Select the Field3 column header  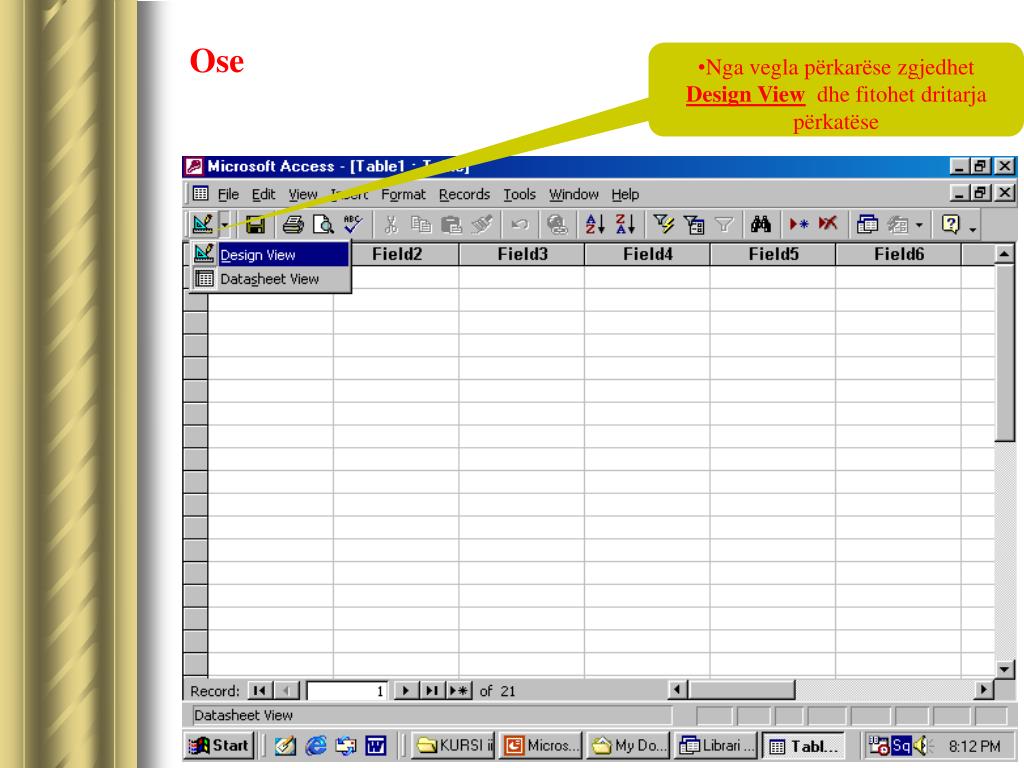522,254
